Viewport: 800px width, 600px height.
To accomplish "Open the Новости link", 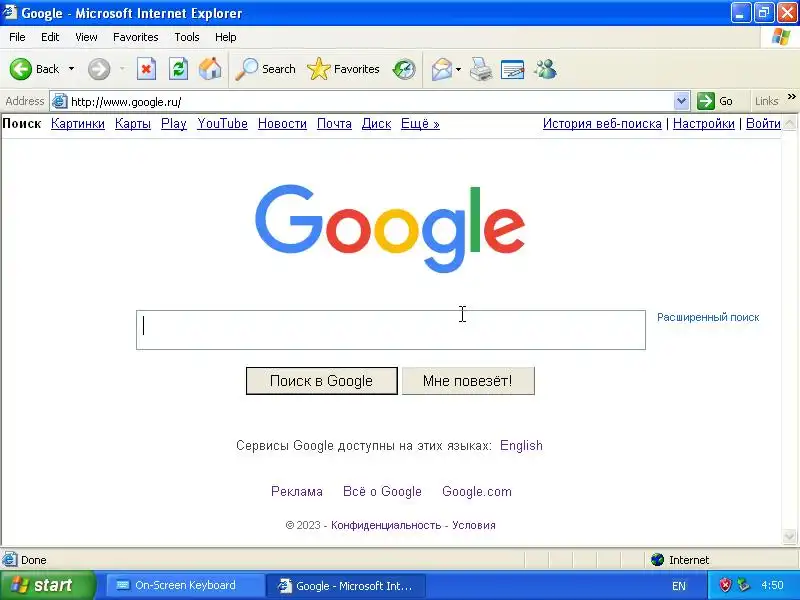I will 282,123.
